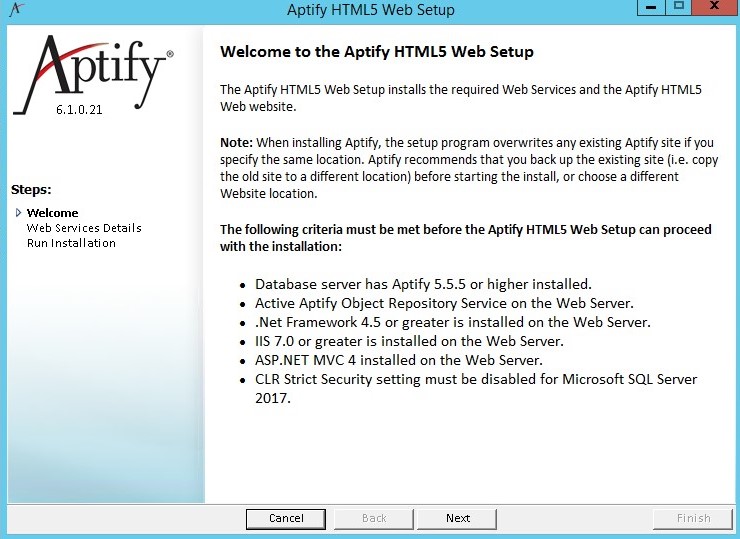This screenshot has width=740, height=539.
Task: Click the 'Welcome to the Aptify HTML5 Web Setup' heading
Action: point(377,51)
